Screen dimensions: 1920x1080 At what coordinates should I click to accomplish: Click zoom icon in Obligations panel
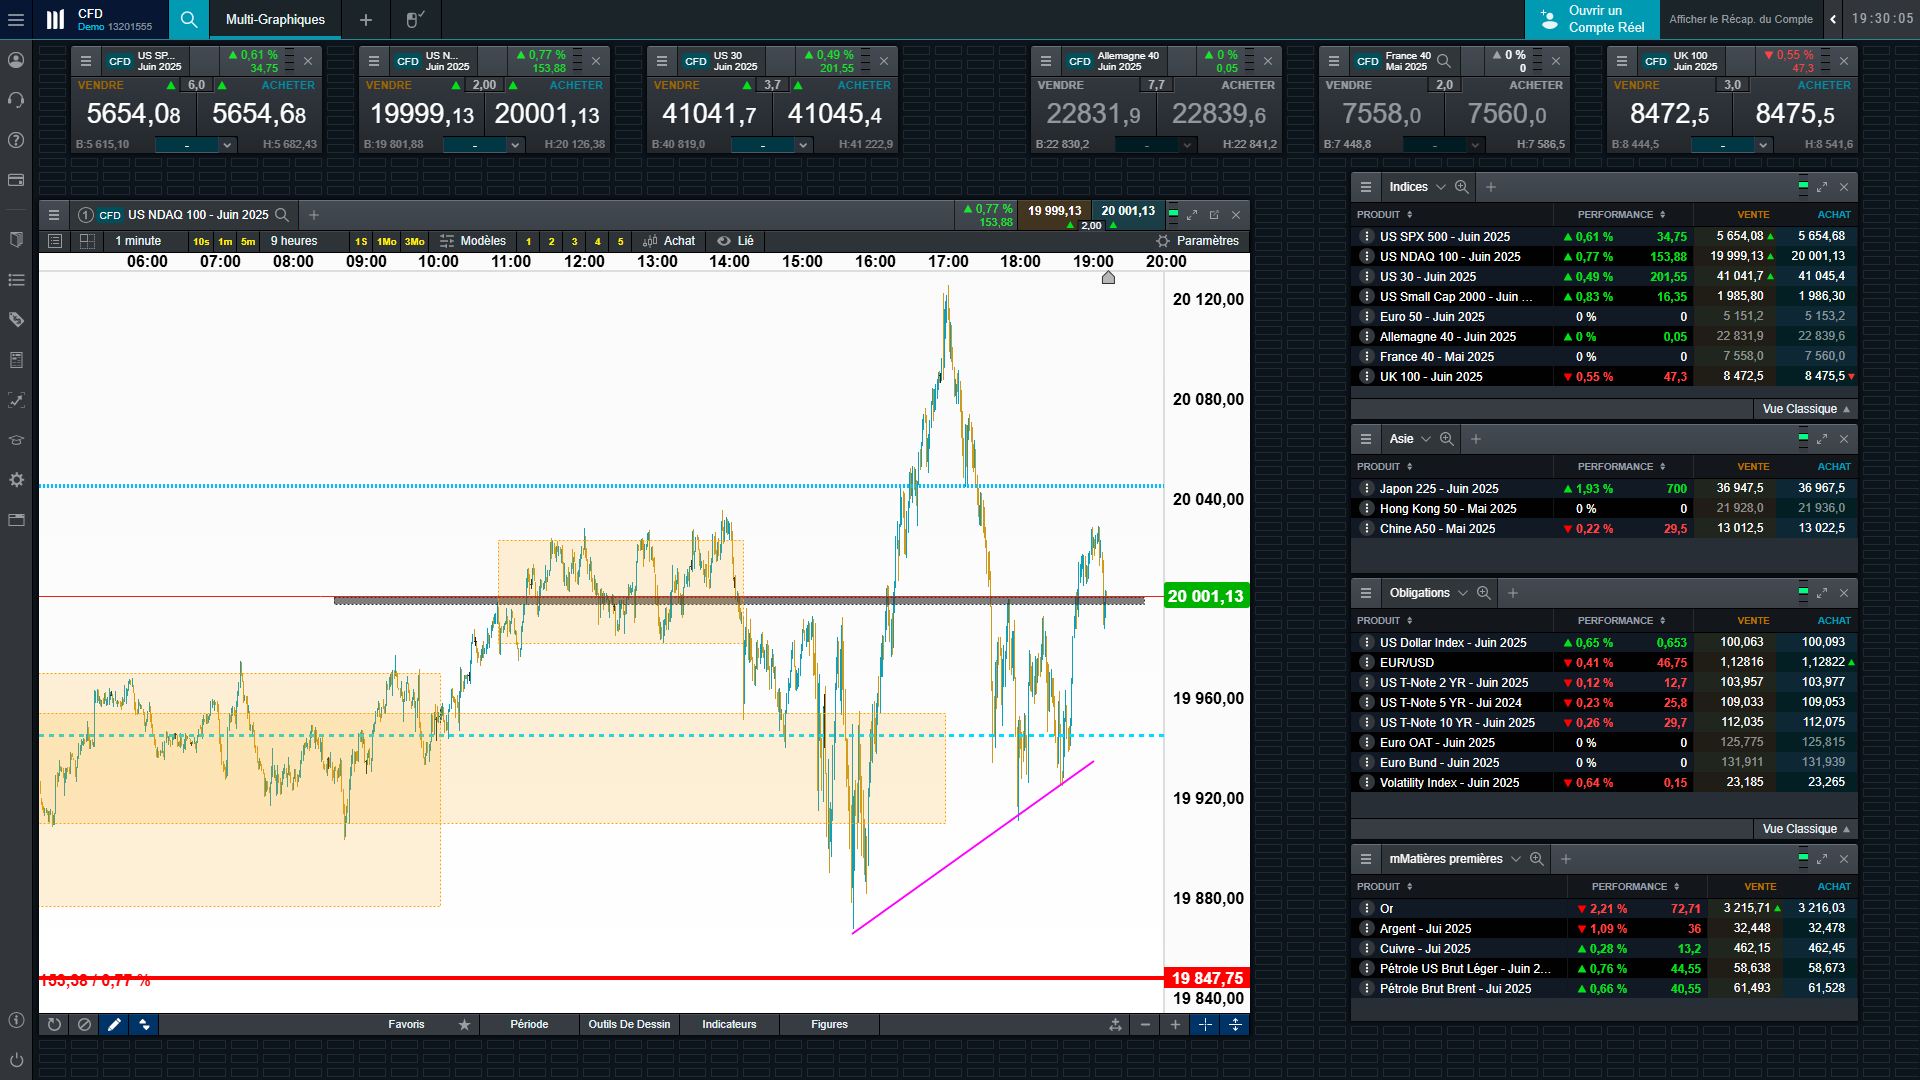pyautogui.click(x=1484, y=593)
